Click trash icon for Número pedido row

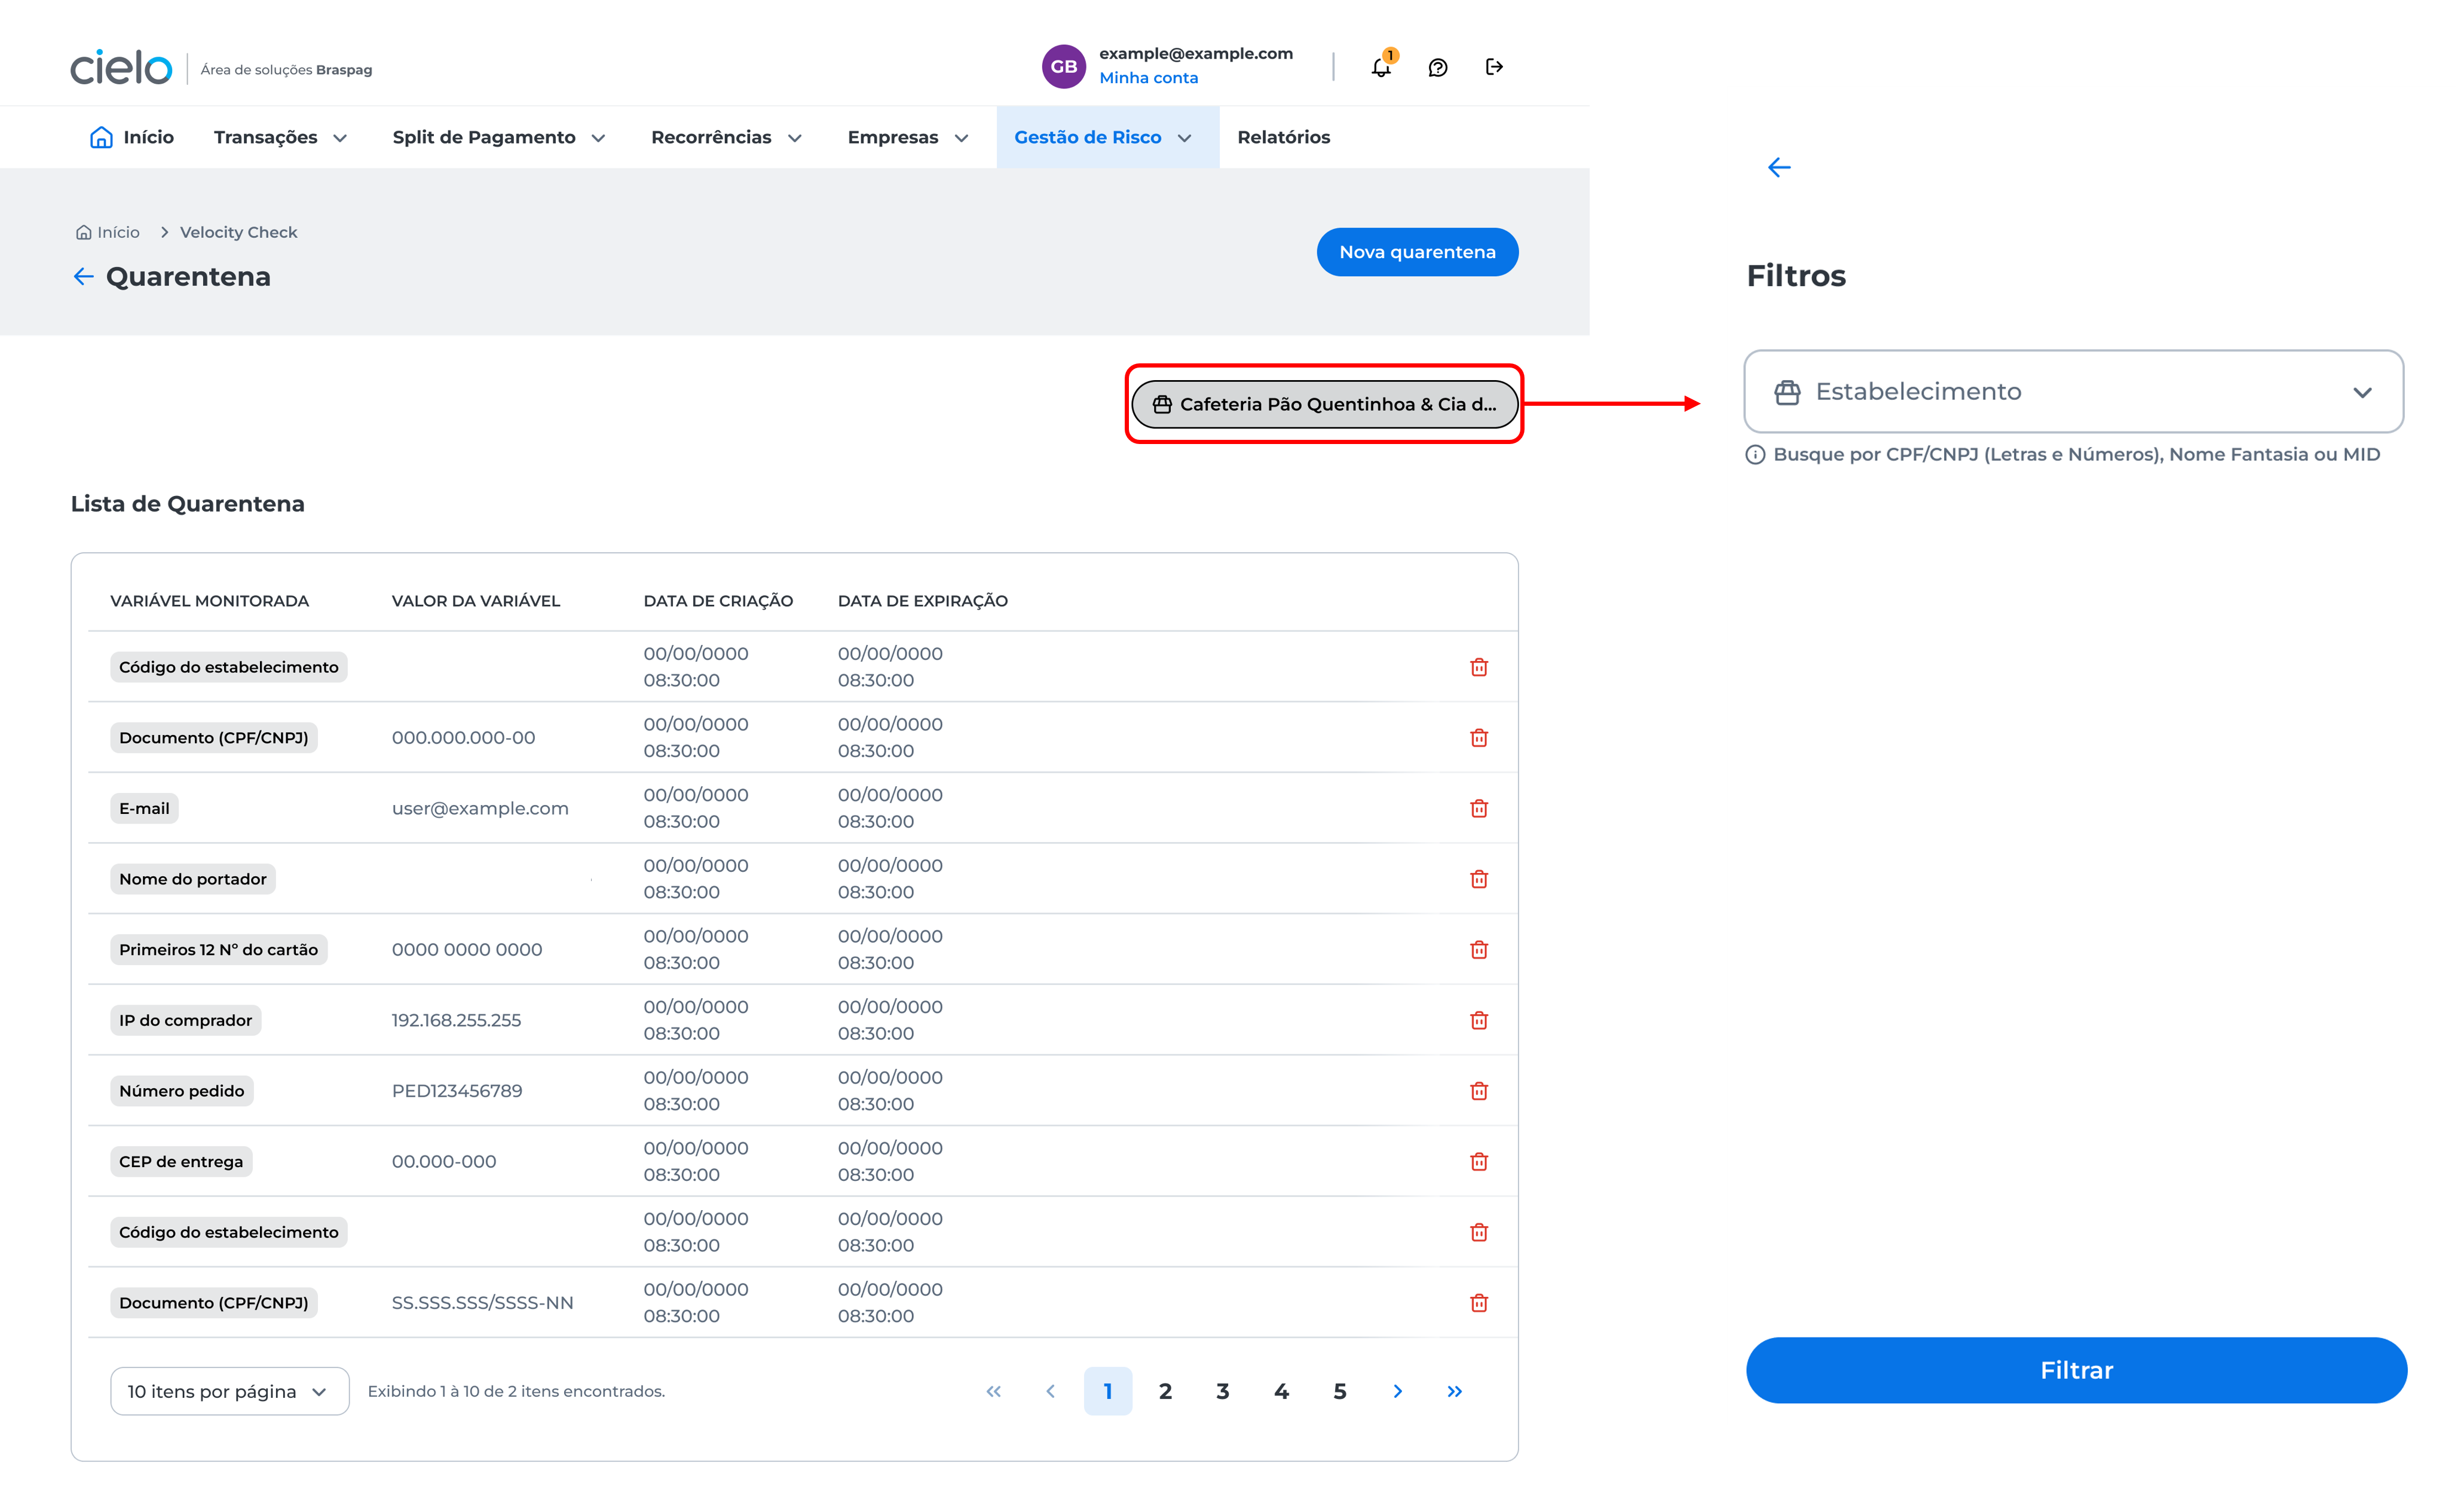pyautogui.click(x=1479, y=1091)
